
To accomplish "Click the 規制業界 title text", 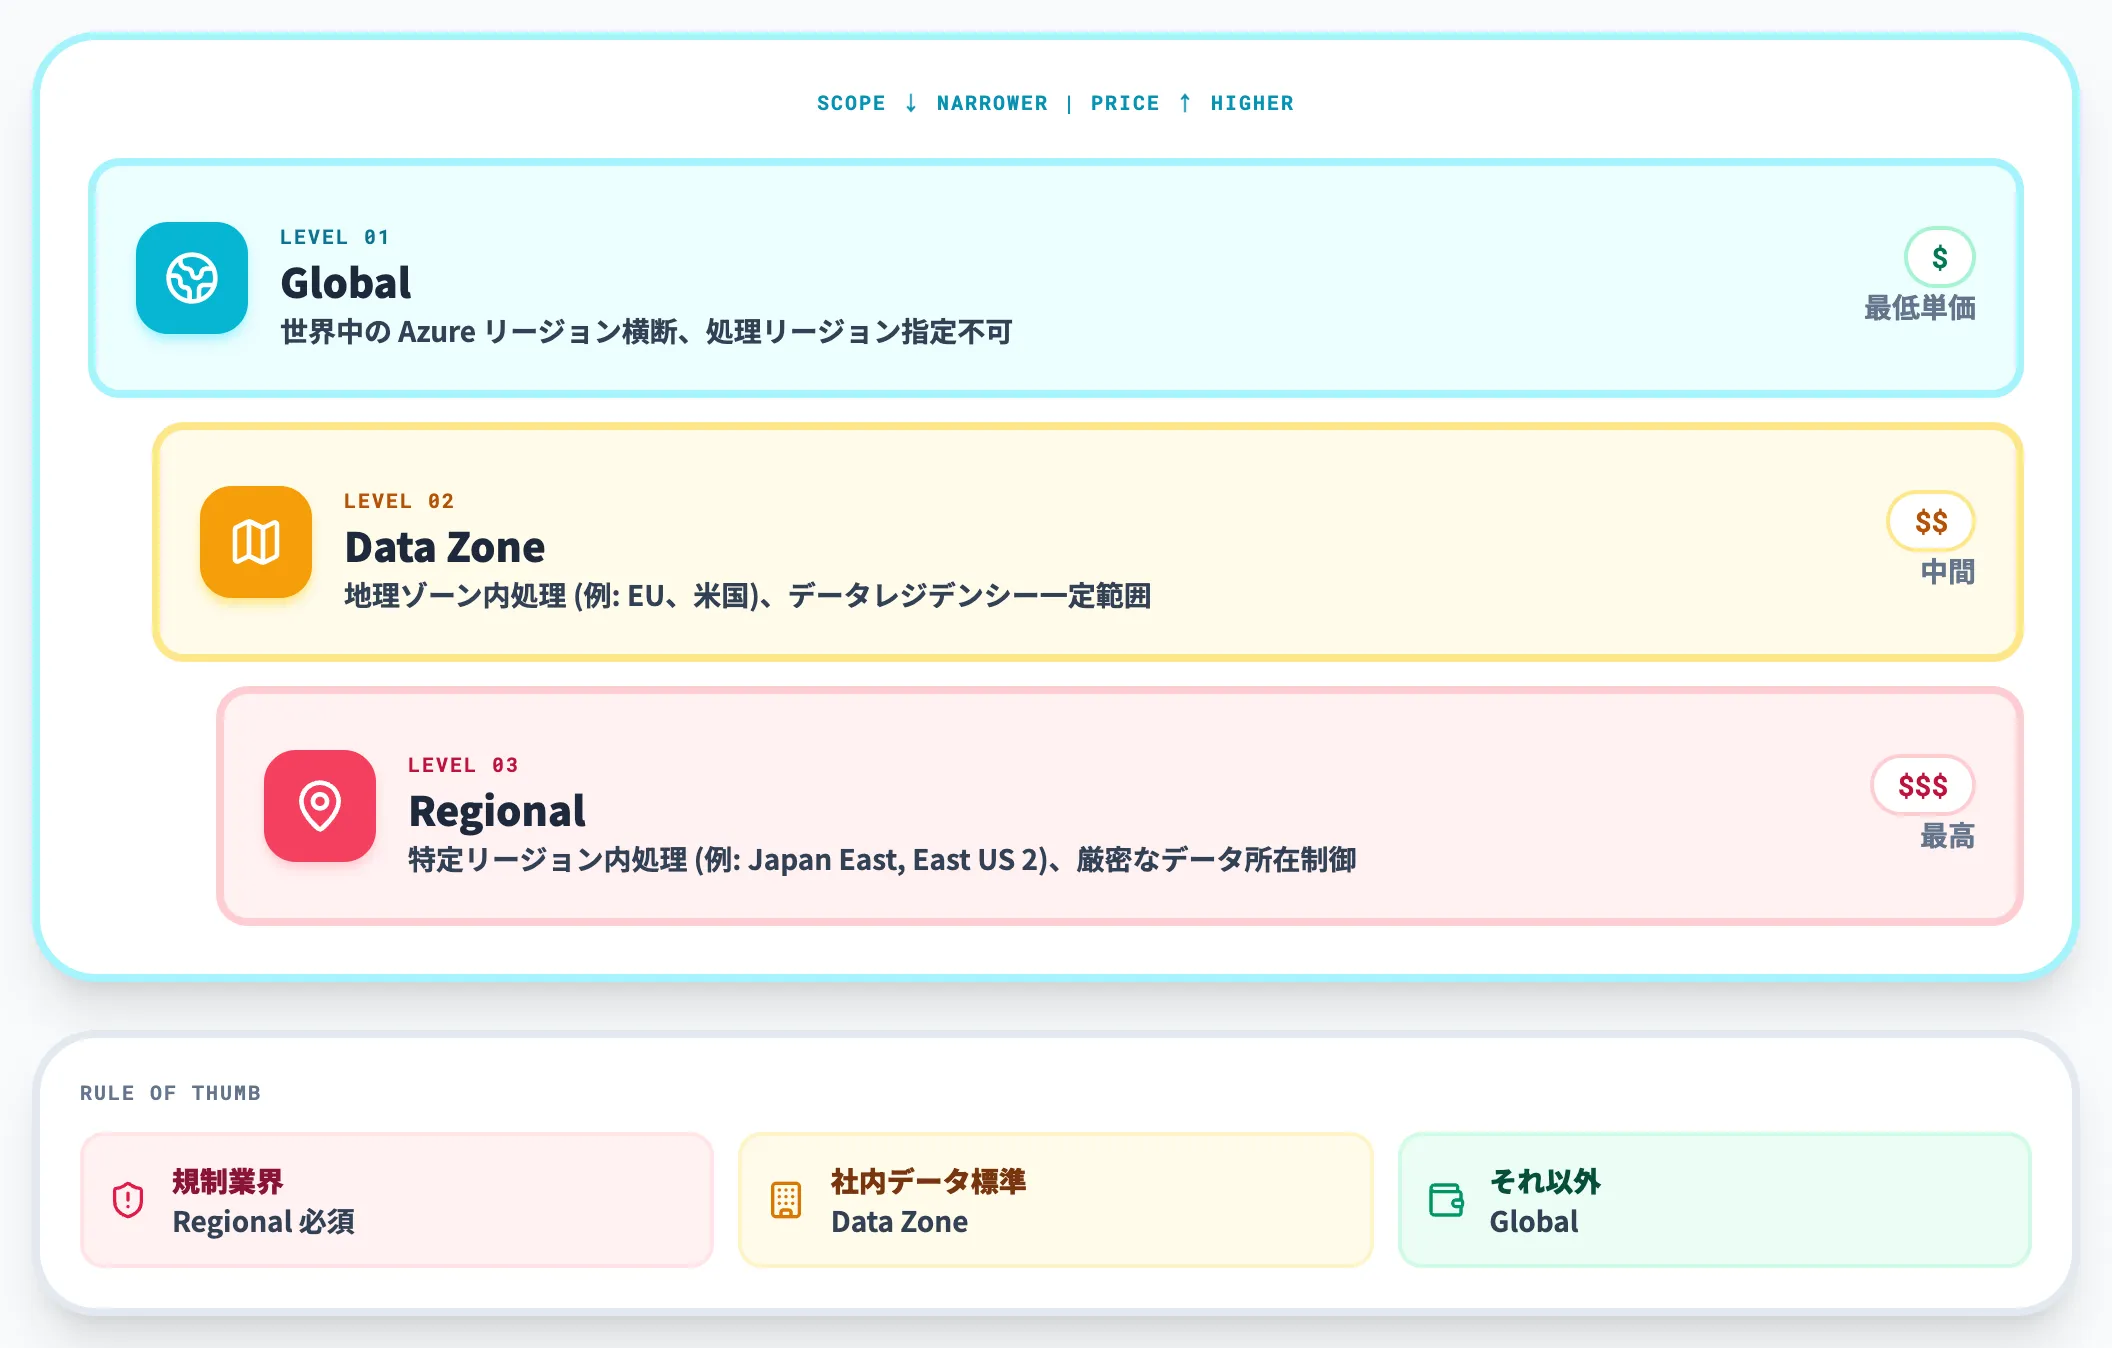I will point(228,1182).
